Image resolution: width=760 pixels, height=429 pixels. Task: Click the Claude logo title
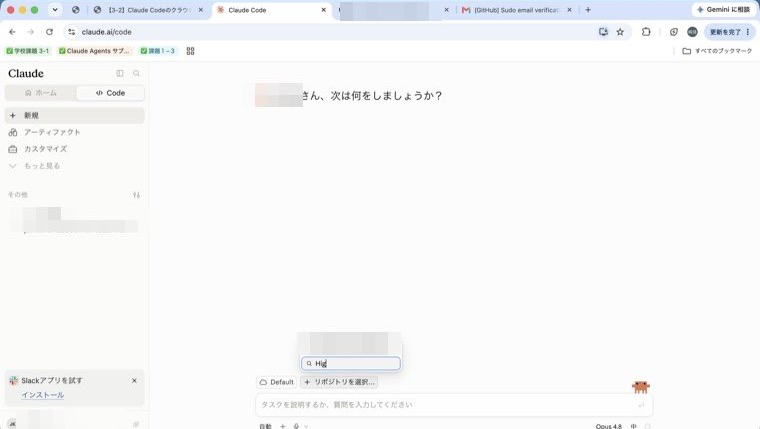coord(26,73)
